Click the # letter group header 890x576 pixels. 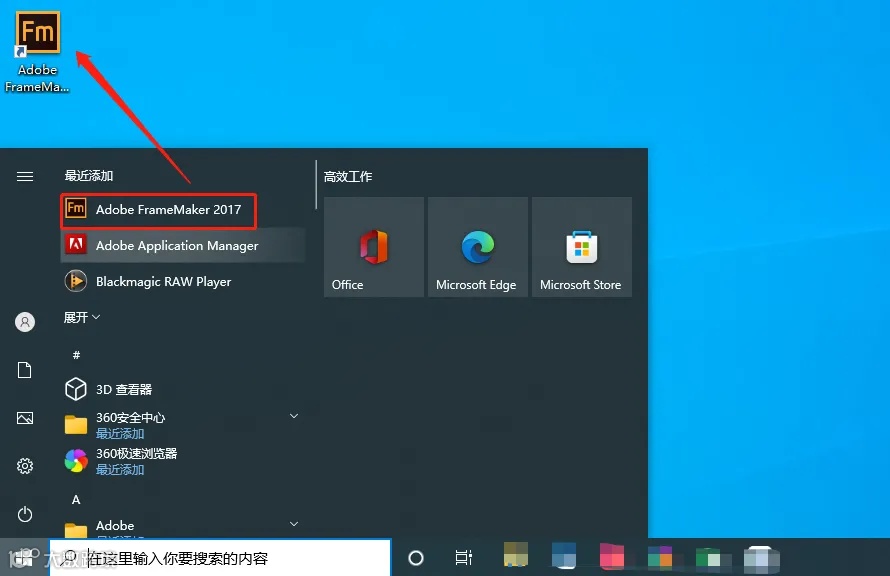point(76,355)
